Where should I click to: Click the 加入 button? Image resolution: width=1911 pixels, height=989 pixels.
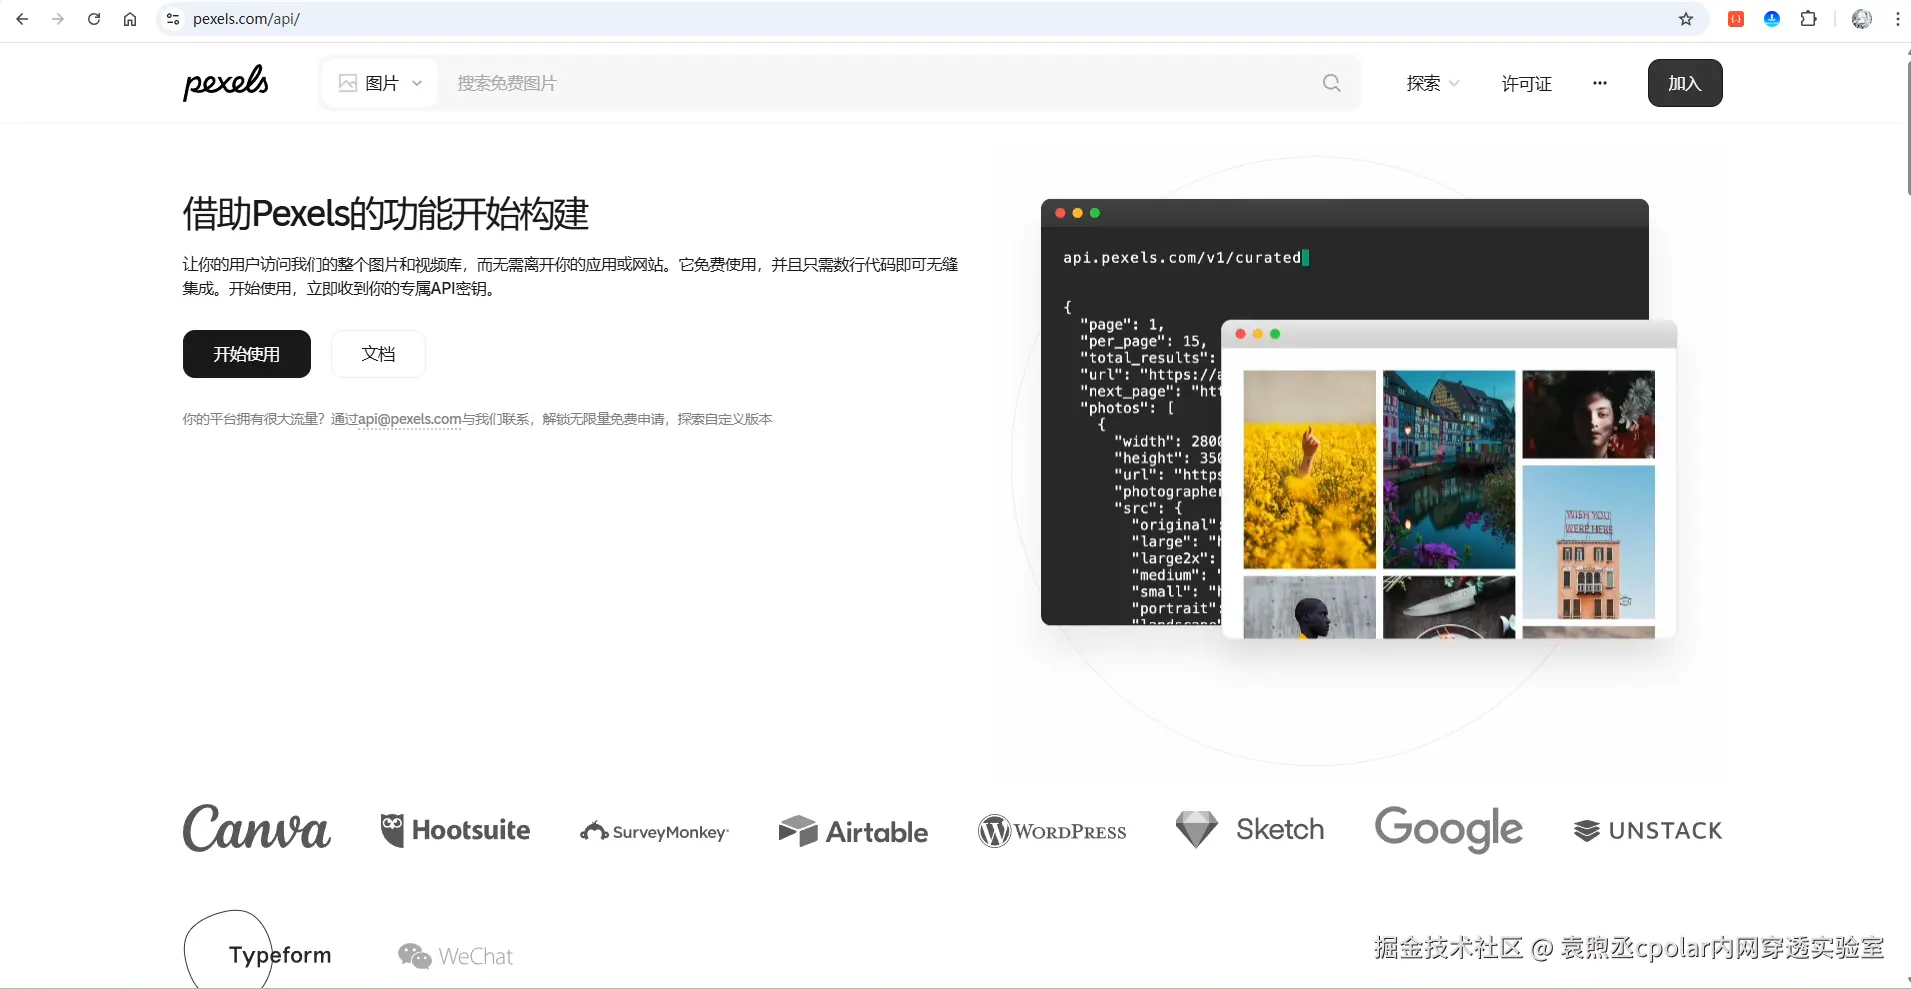click(x=1686, y=83)
